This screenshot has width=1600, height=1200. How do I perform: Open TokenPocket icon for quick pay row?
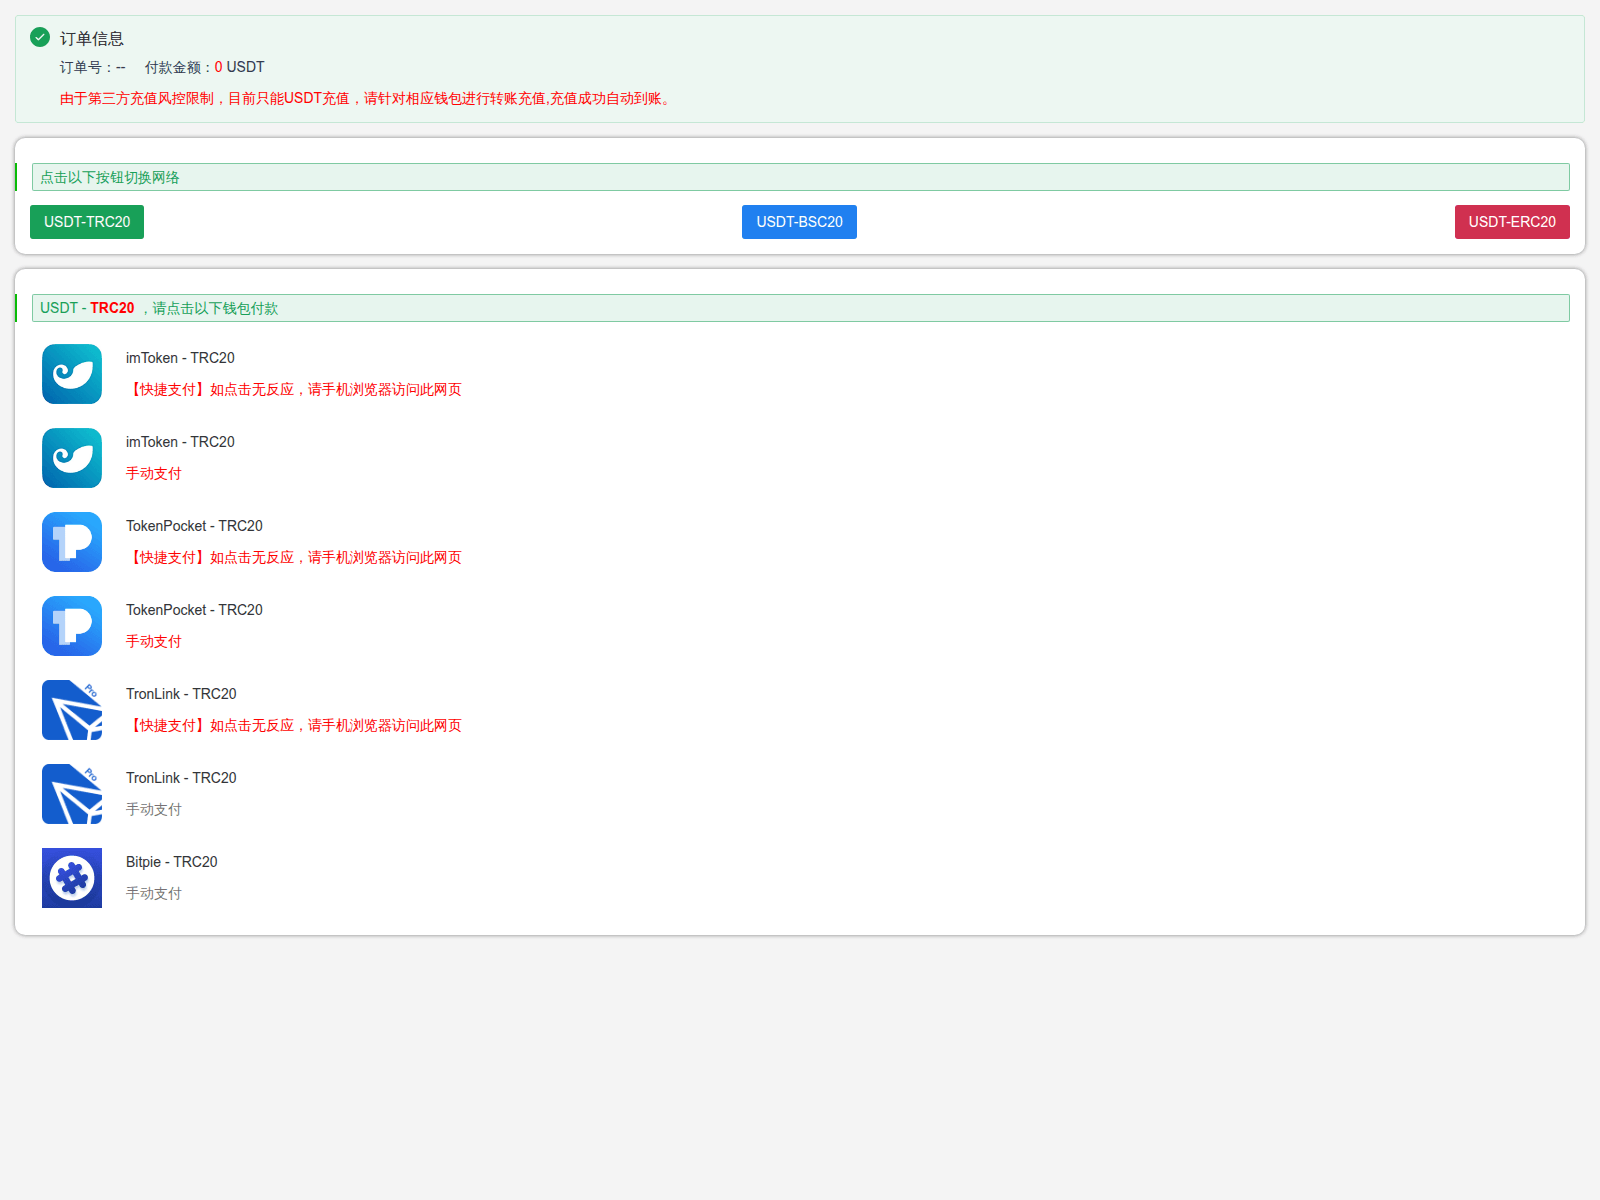[72, 542]
